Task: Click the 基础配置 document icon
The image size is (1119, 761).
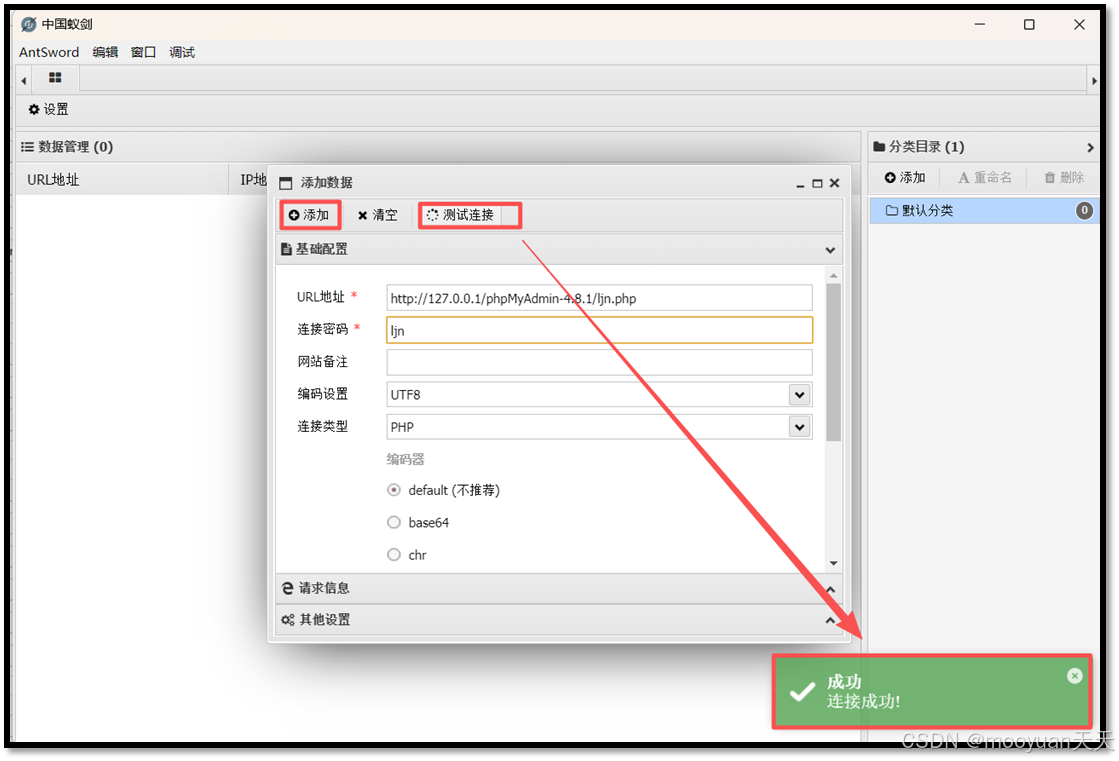Action: (286, 249)
